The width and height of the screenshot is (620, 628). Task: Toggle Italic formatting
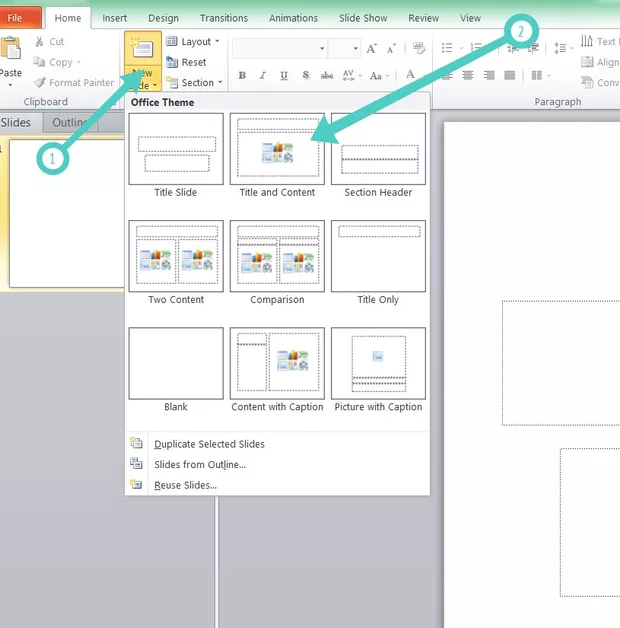click(261, 76)
